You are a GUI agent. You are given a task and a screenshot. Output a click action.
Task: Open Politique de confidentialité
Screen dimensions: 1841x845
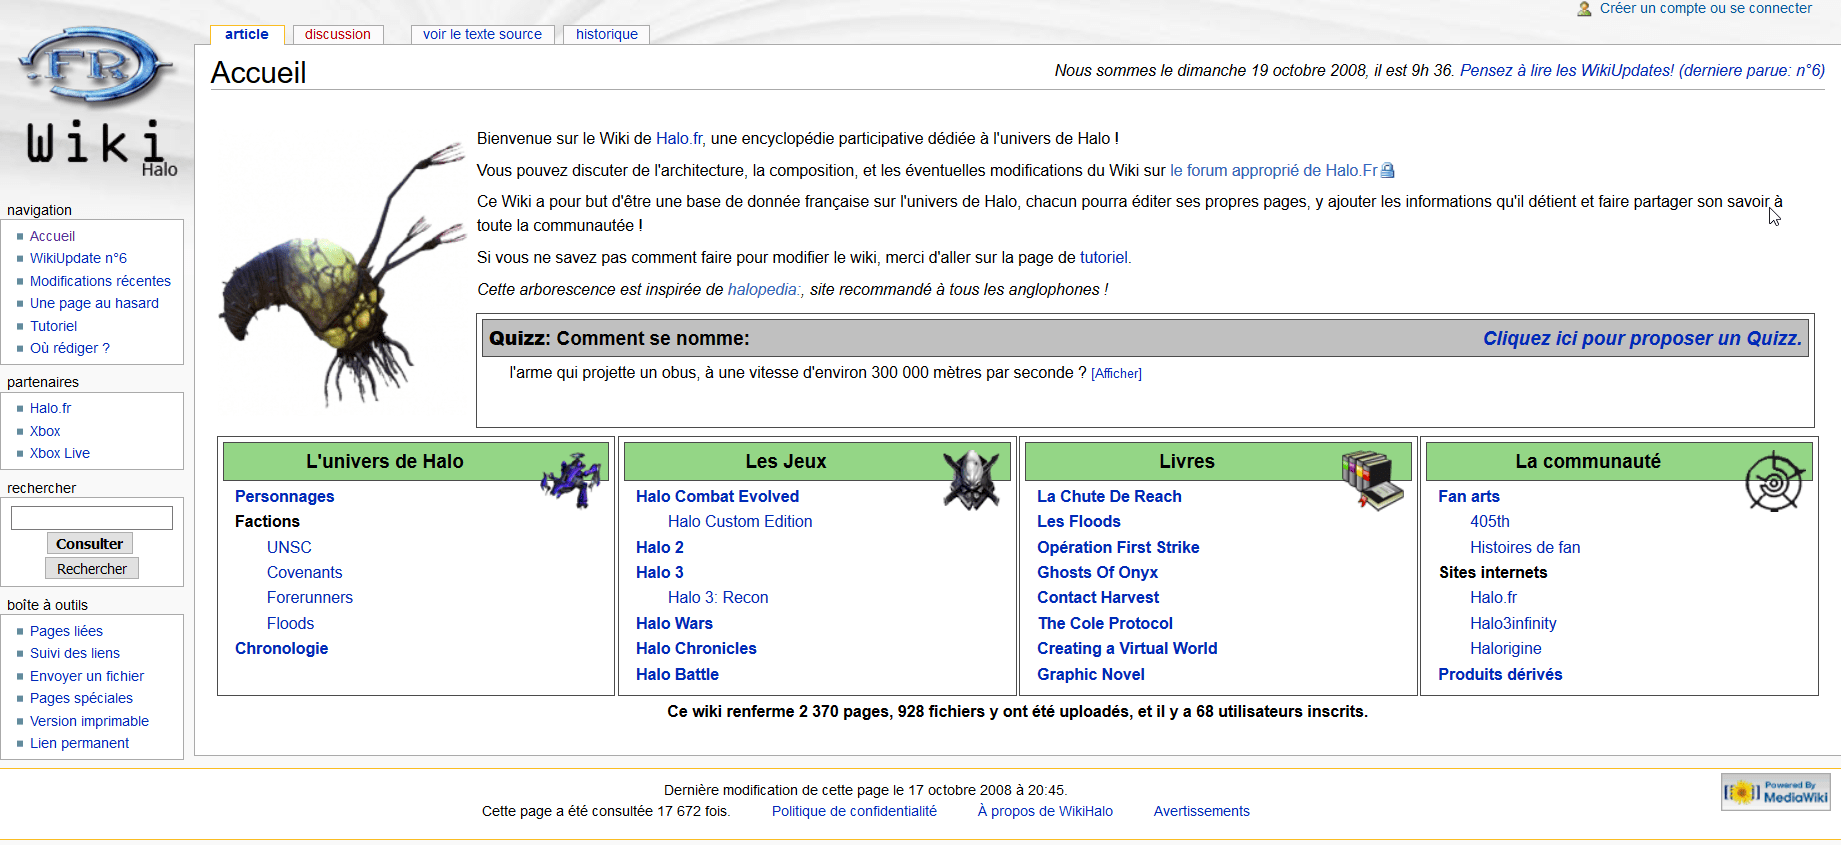point(854,812)
